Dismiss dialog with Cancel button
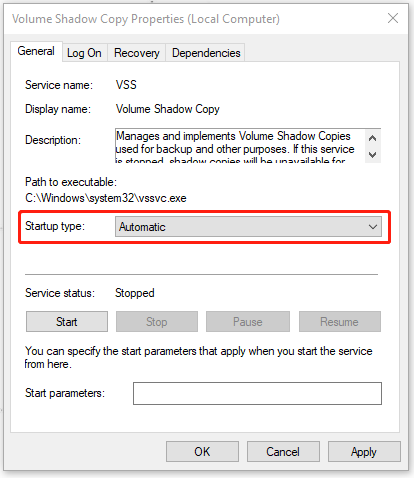 (x=283, y=452)
